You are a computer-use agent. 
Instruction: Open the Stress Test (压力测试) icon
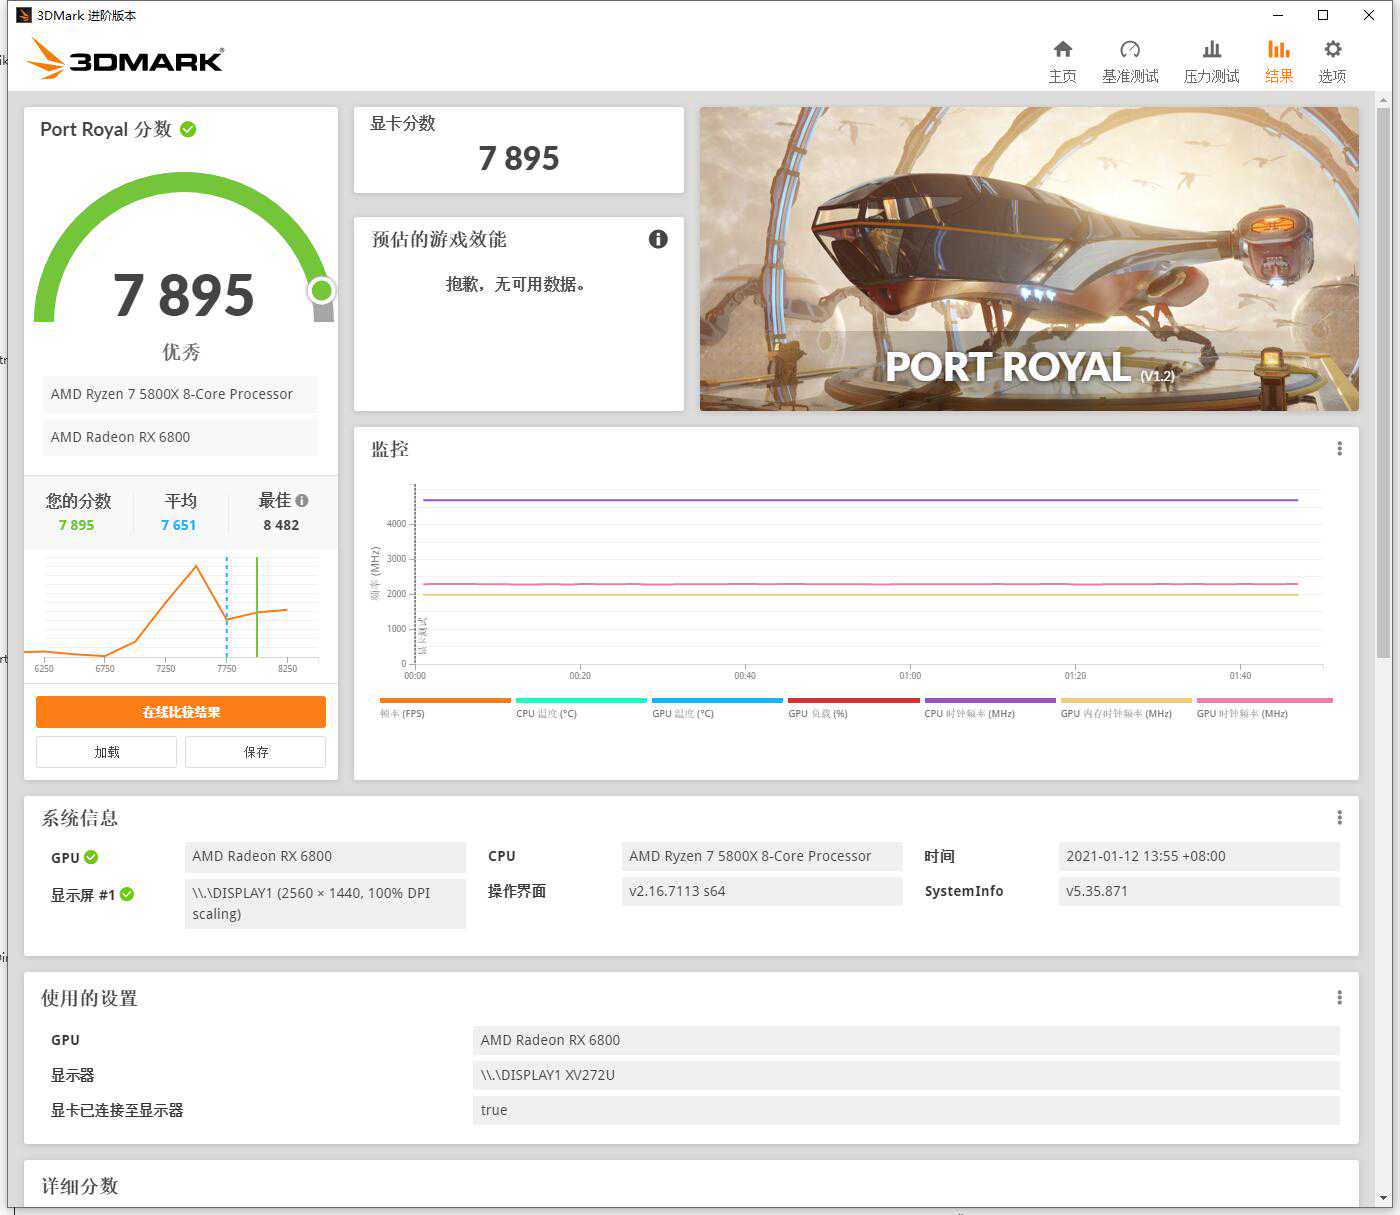pyautogui.click(x=1211, y=50)
